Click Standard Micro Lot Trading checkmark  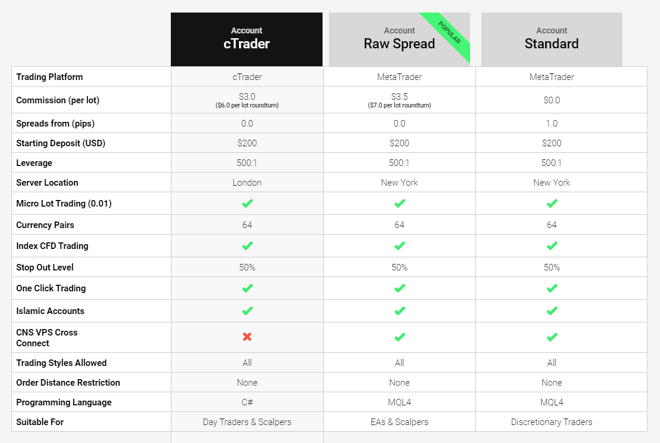(551, 203)
